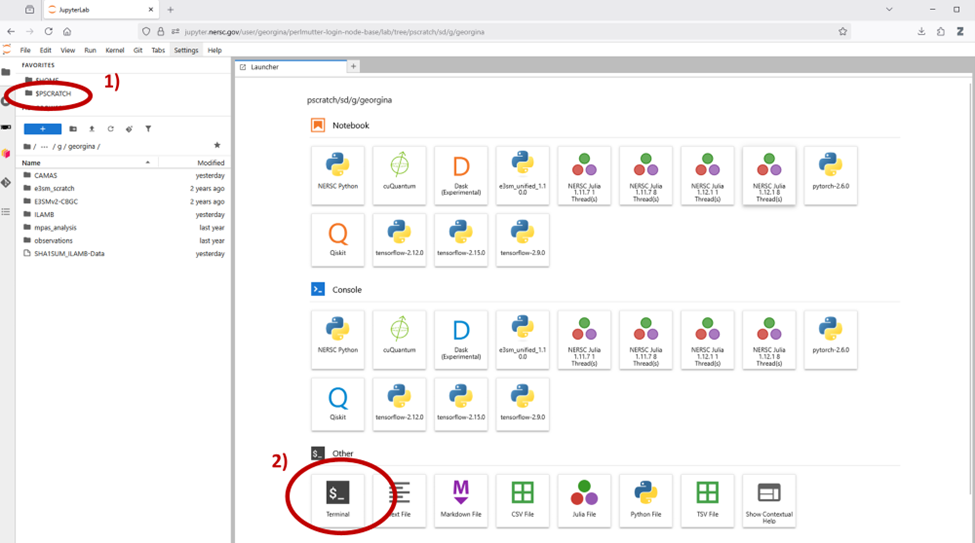
Task: Click the upload files icon
Action: pyautogui.click(x=92, y=129)
